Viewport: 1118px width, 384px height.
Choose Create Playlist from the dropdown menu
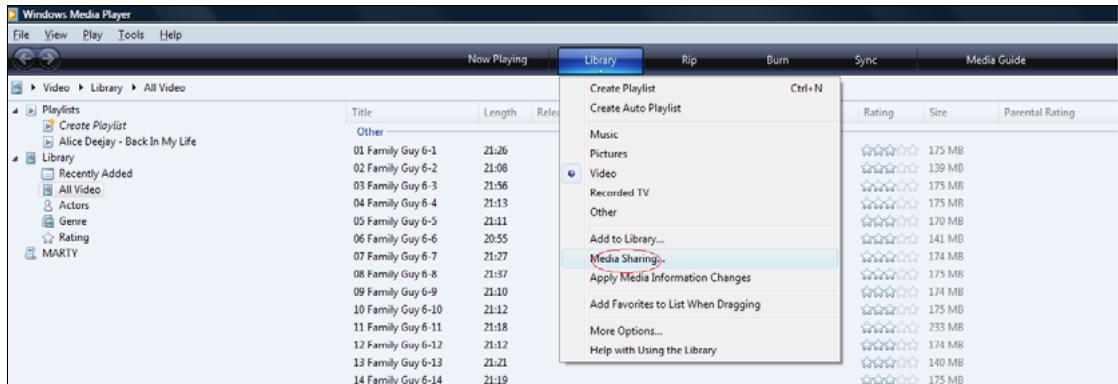[699, 89]
